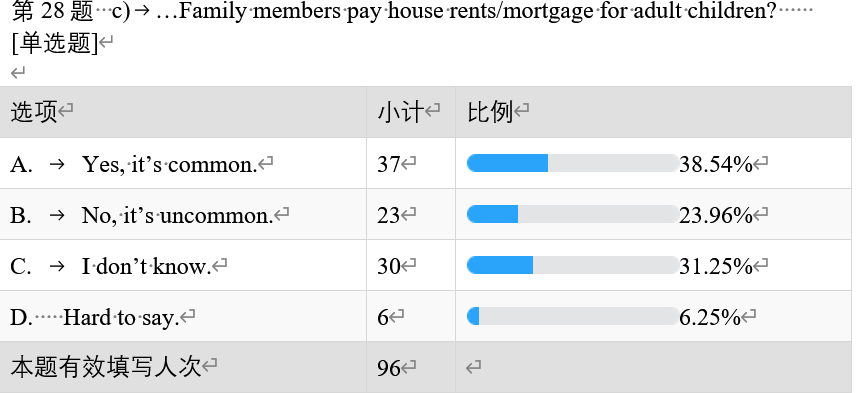Select option B 'No, it's uncommon.' text

[177, 215]
